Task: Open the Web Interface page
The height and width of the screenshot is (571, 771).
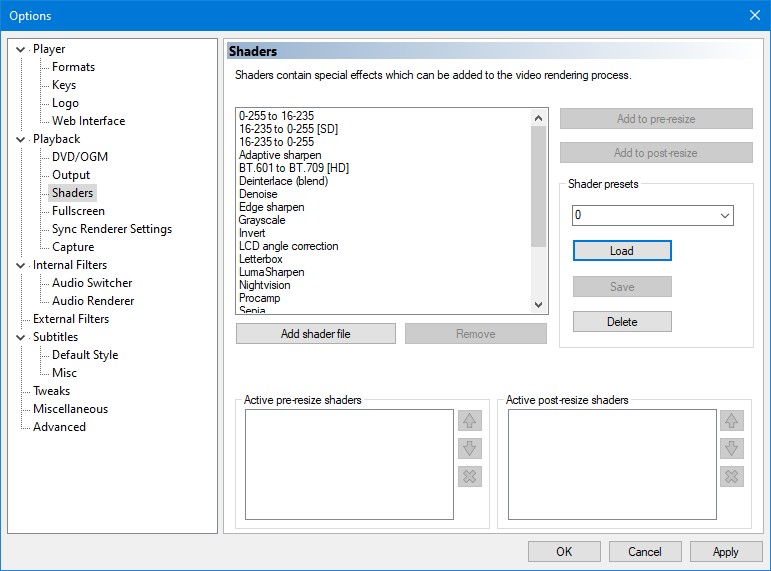Action: coord(89,121)
